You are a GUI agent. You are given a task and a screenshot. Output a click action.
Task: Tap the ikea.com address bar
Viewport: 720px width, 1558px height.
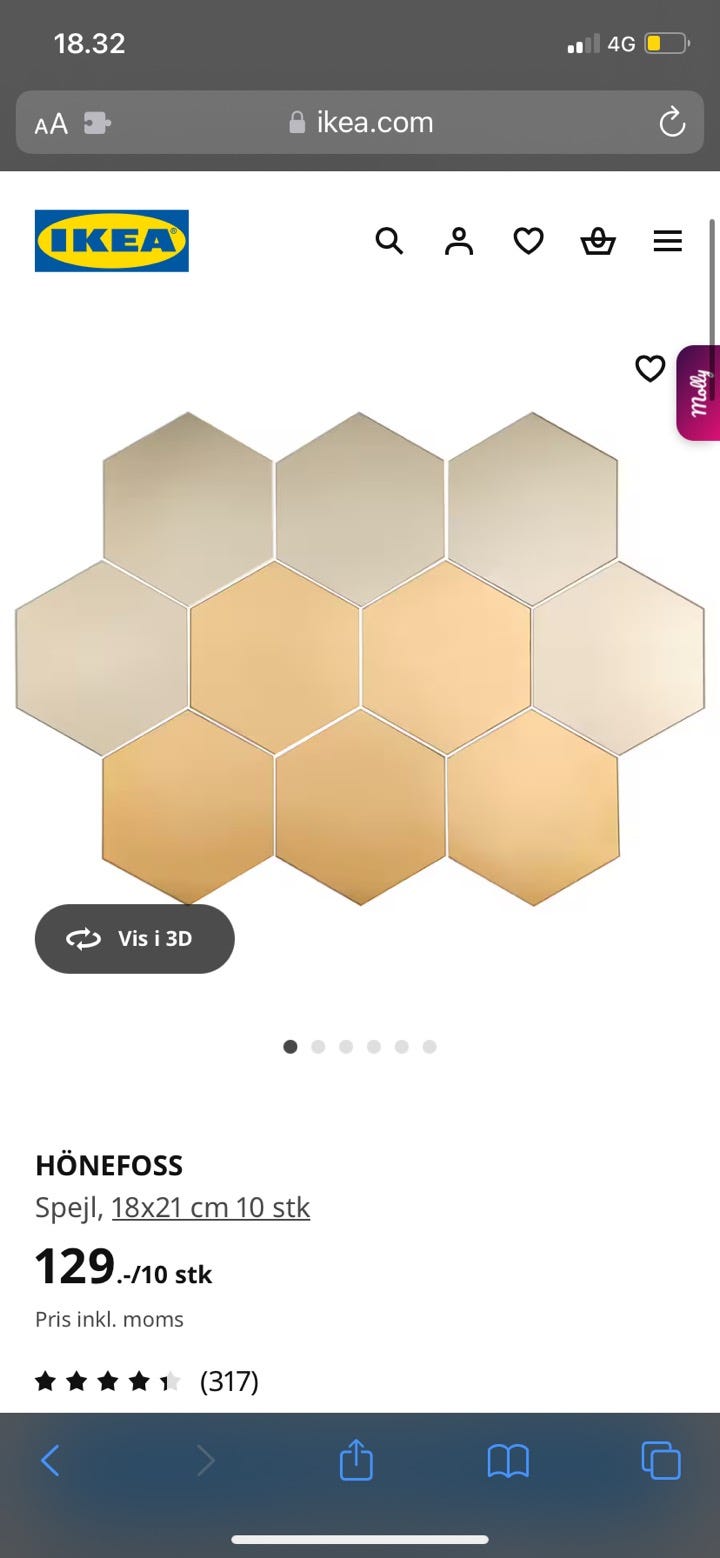[x=360, y=123]
